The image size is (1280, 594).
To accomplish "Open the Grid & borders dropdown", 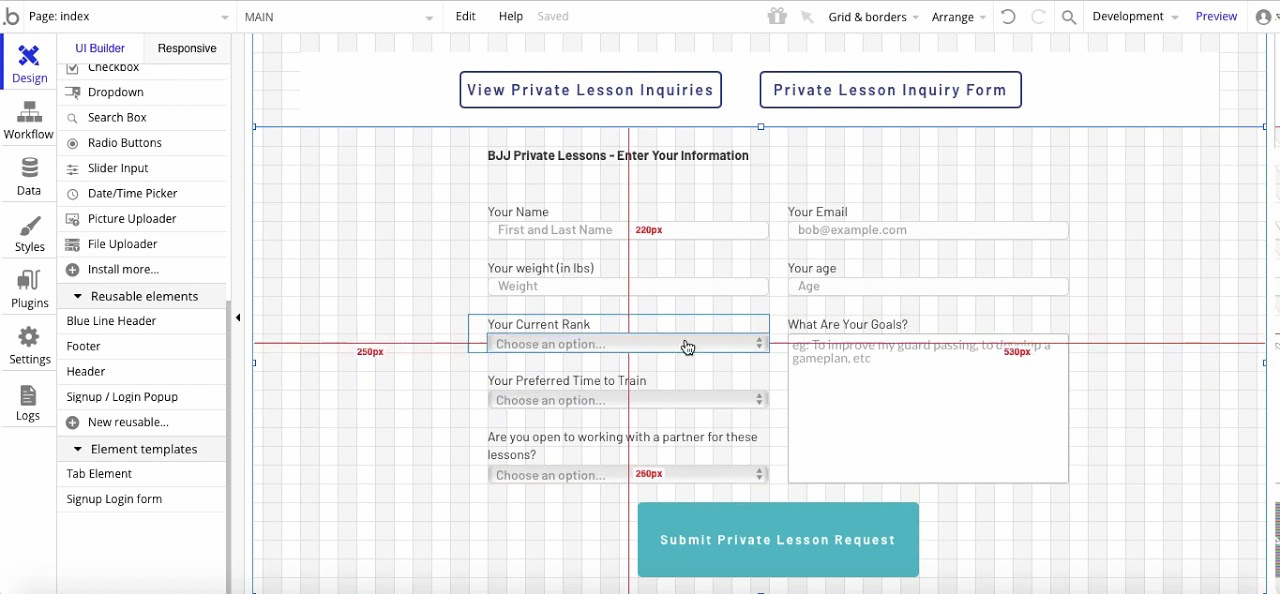I will click(x=873, y=17).
